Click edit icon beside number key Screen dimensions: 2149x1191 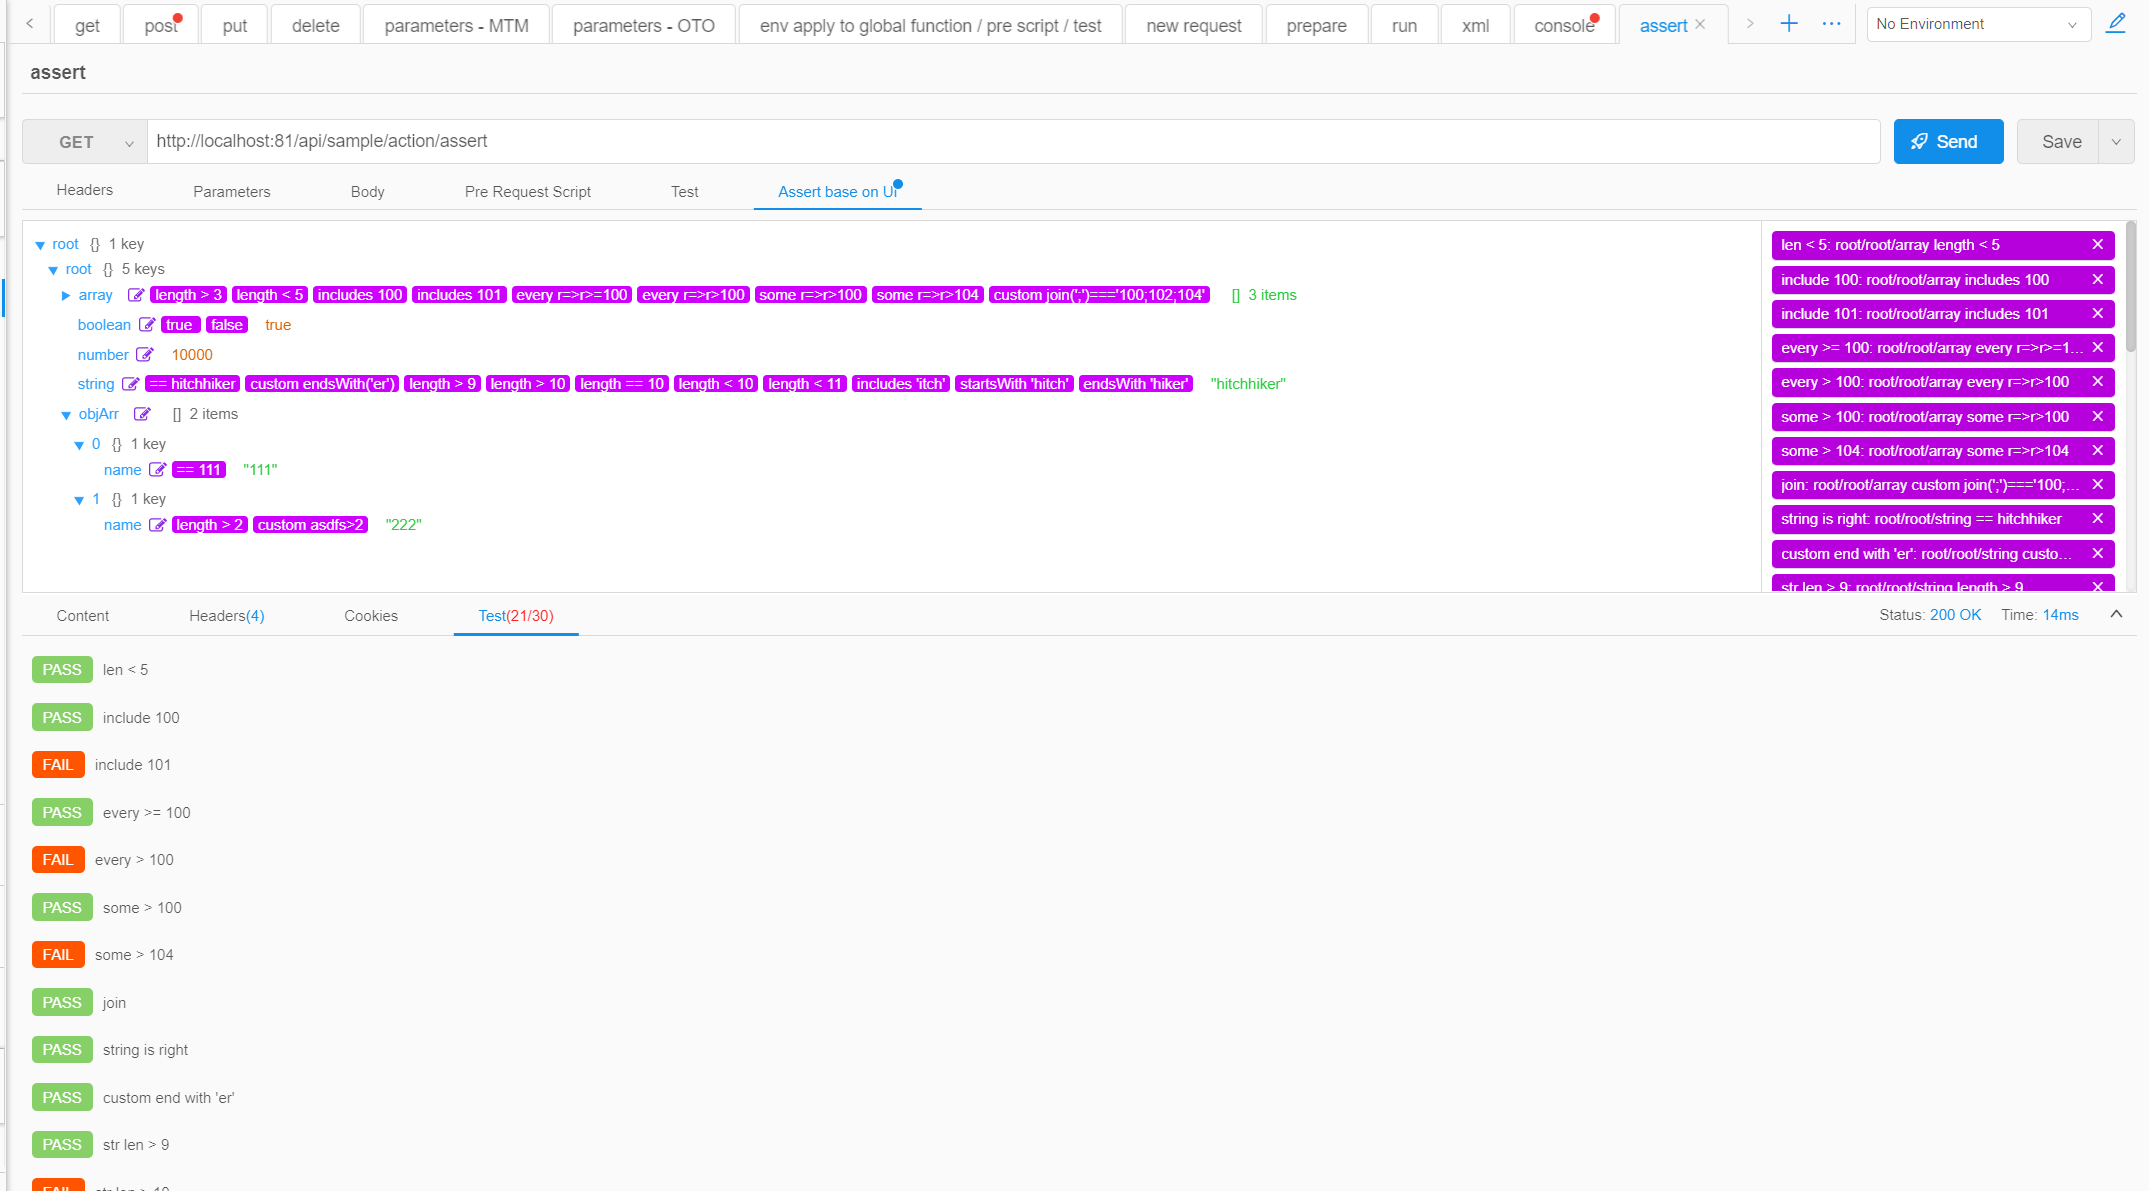(x=144, y=355)
